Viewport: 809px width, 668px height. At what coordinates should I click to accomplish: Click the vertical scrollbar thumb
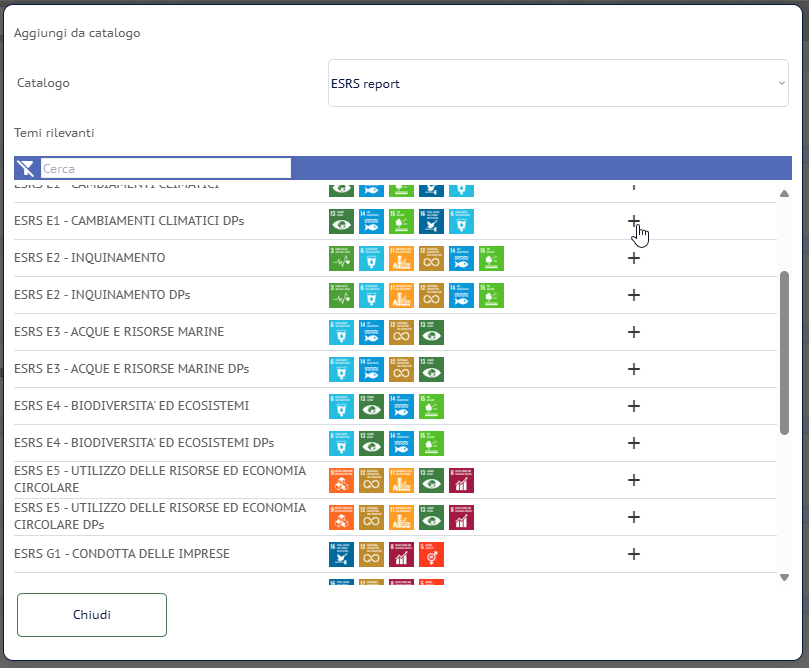point(784,350)
